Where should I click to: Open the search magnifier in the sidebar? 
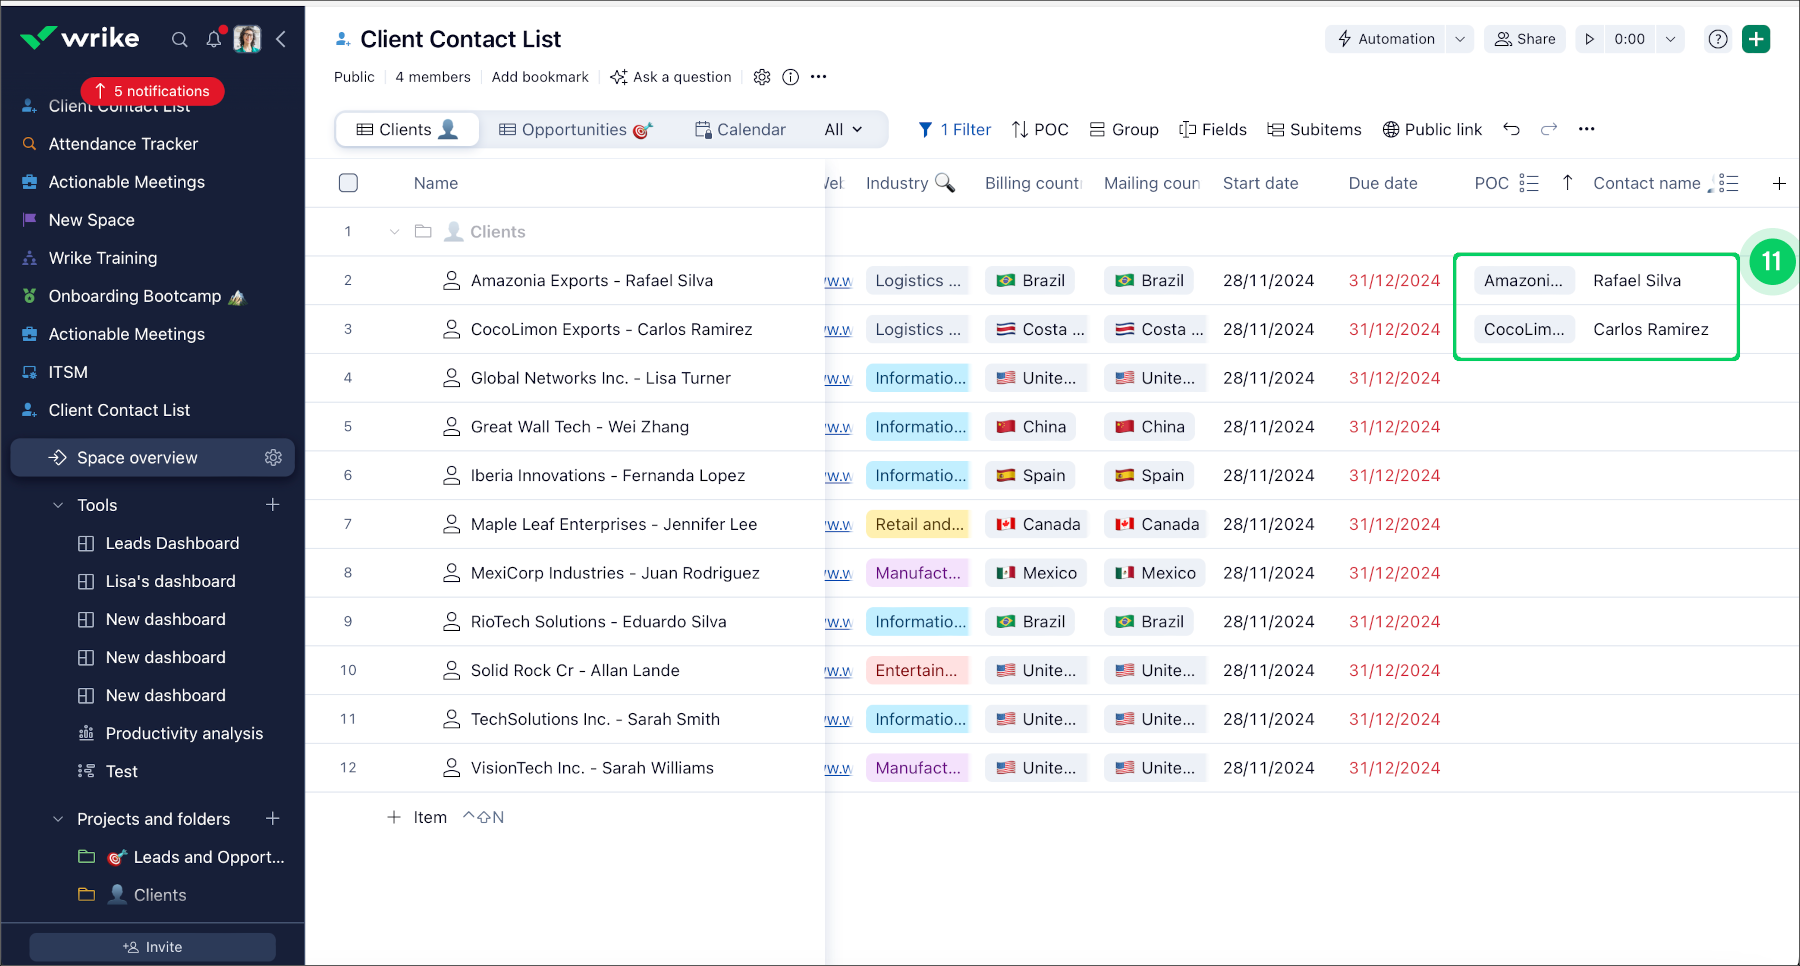[x=180, y=39]
